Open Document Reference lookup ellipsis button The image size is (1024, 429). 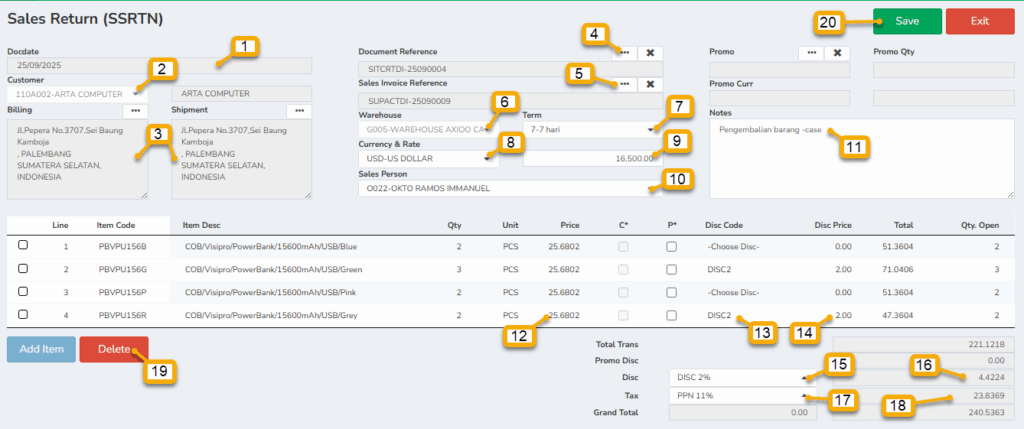[624, 52]
